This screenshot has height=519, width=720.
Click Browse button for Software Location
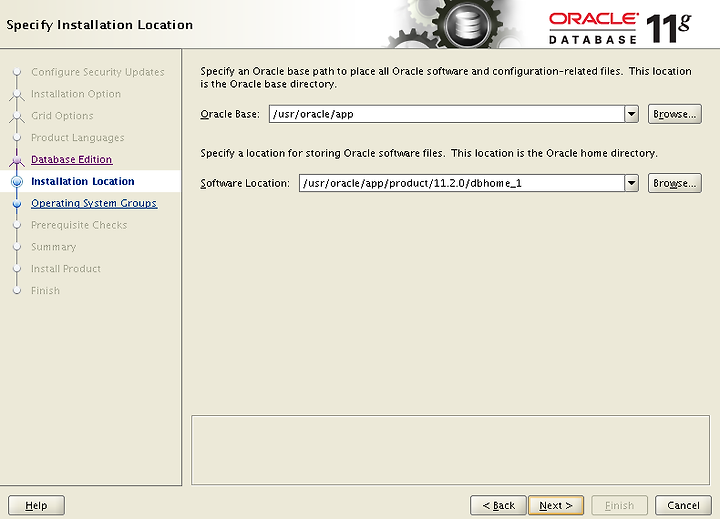point(675,183)
